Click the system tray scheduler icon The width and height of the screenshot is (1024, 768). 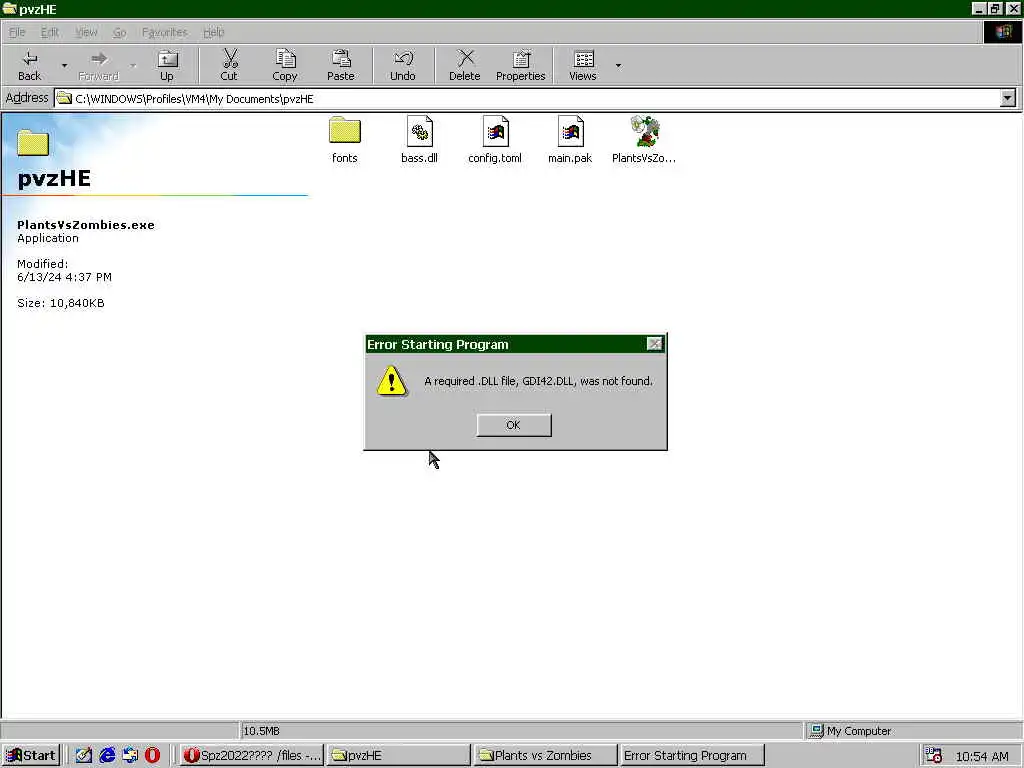933,756
